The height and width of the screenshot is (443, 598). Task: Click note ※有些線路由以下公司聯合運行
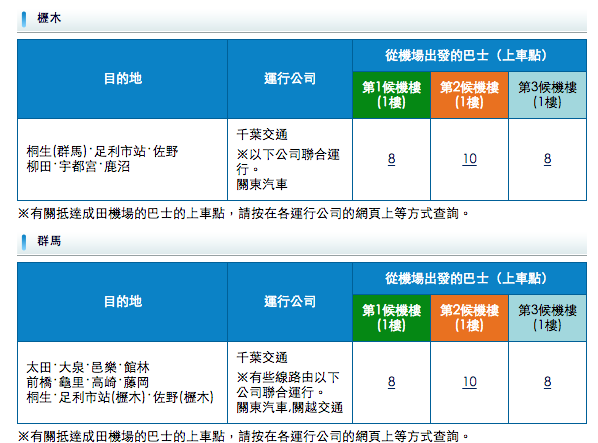pyautogui.click(x=288, y=385)
